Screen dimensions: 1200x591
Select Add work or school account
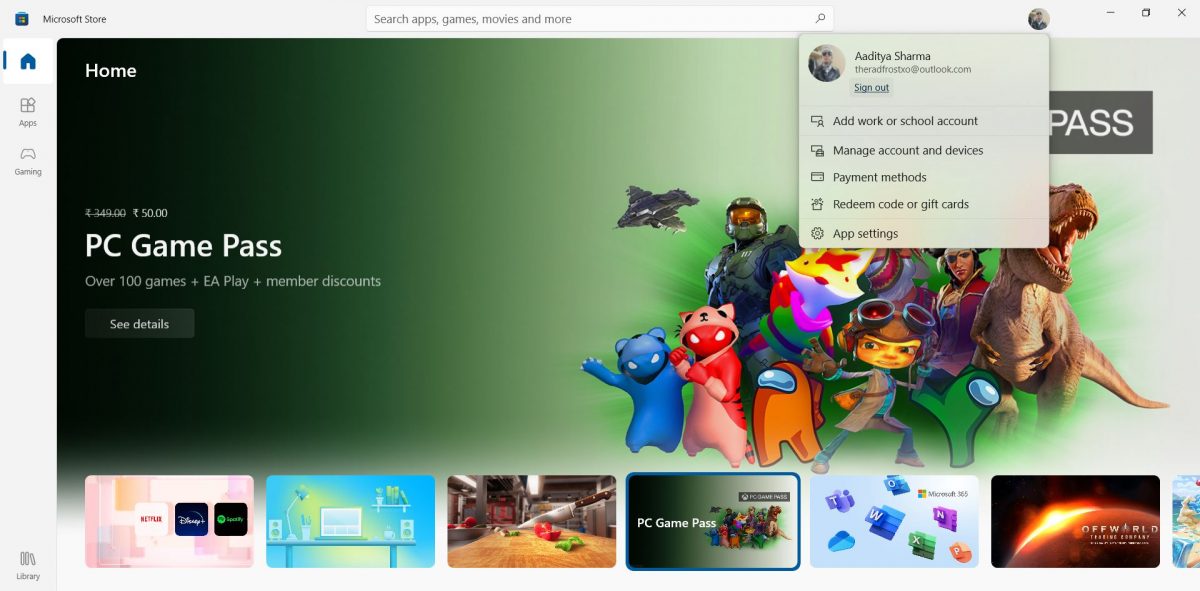pyautogui.click(x=924, y=121)
